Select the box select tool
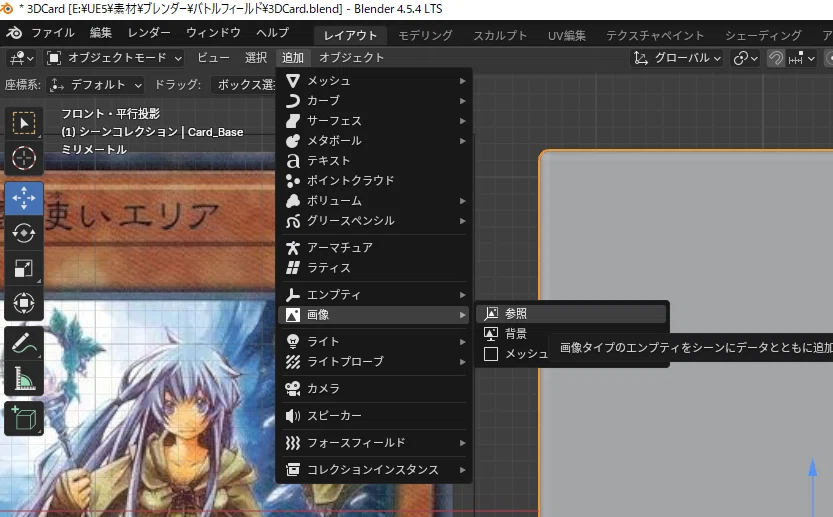Viewport: 833px width, 517px height. tap(24, 123)
